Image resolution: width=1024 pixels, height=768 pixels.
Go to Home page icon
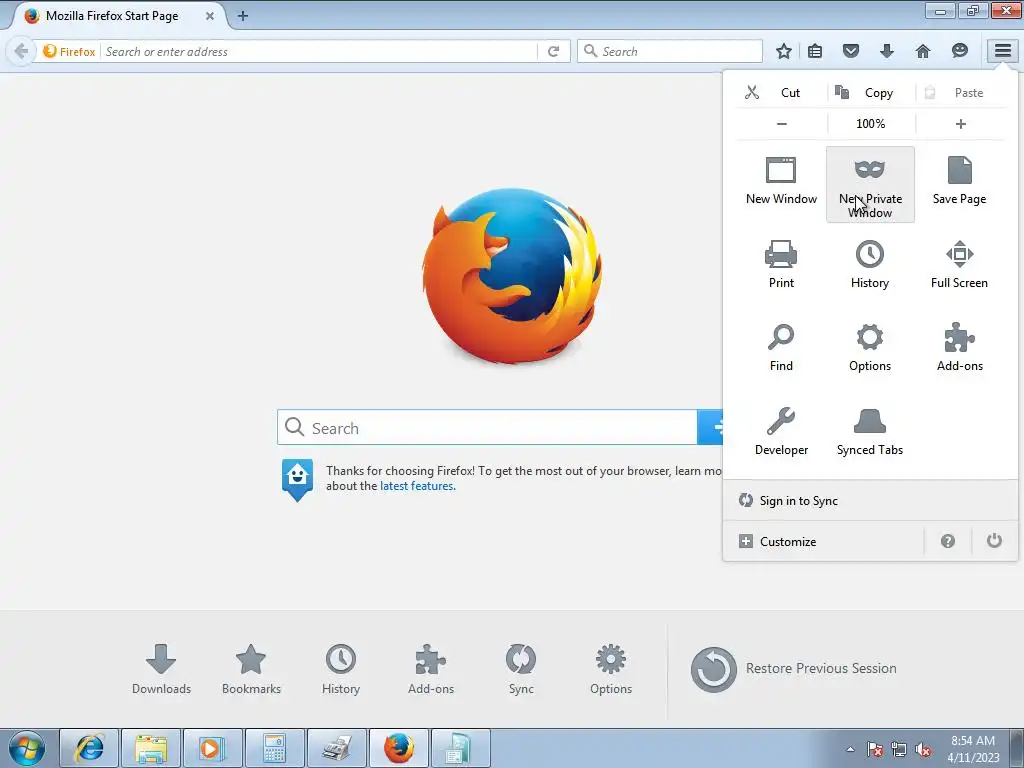pyautogui.click(x=922, y=51)
